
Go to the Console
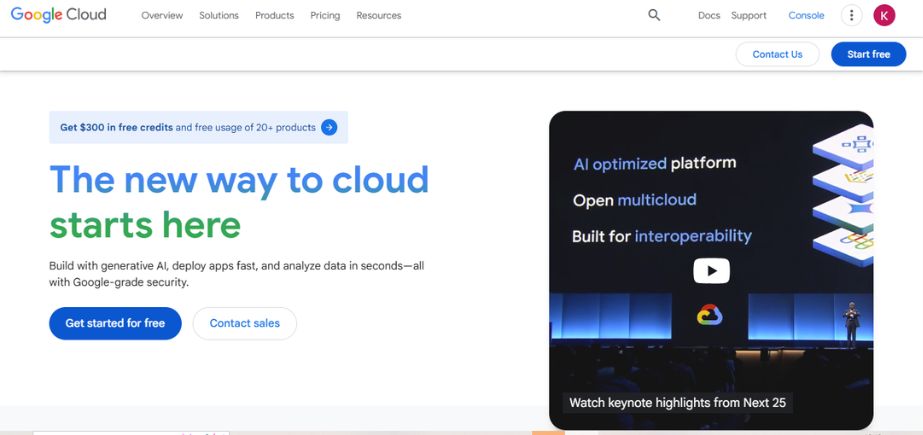point(806,16)
